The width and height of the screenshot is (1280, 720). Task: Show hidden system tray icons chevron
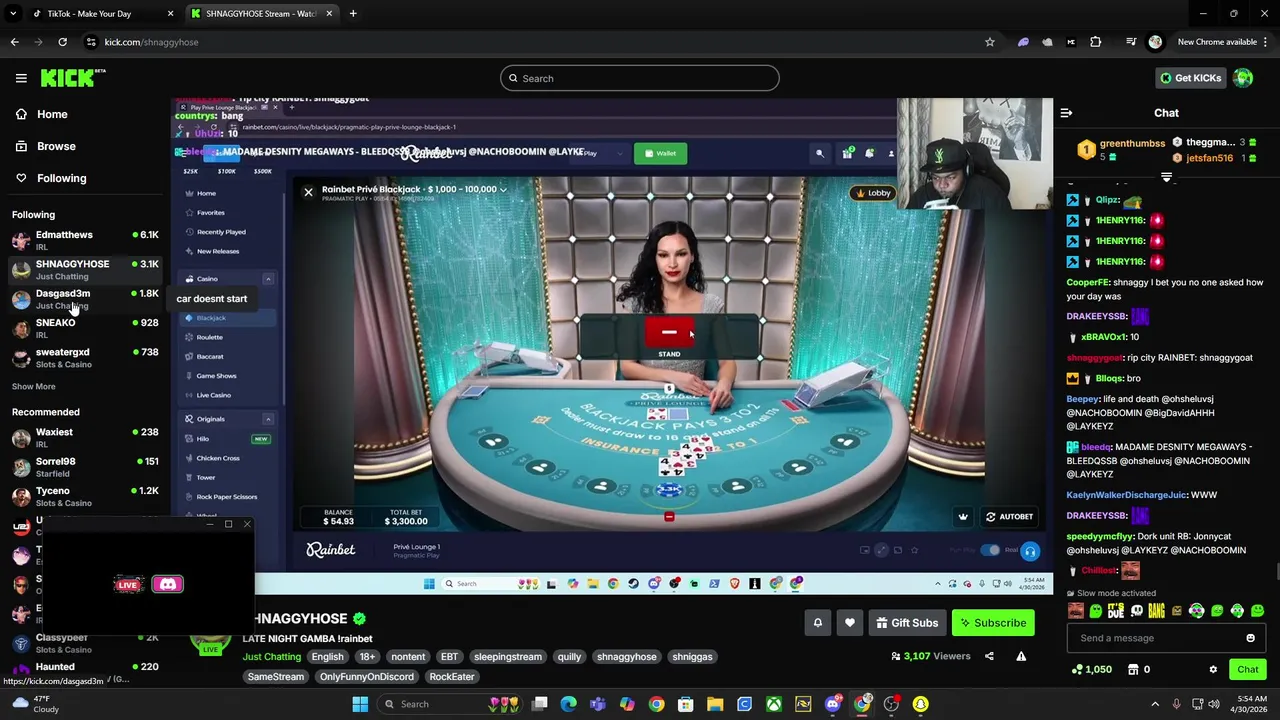click(1155, 704)
